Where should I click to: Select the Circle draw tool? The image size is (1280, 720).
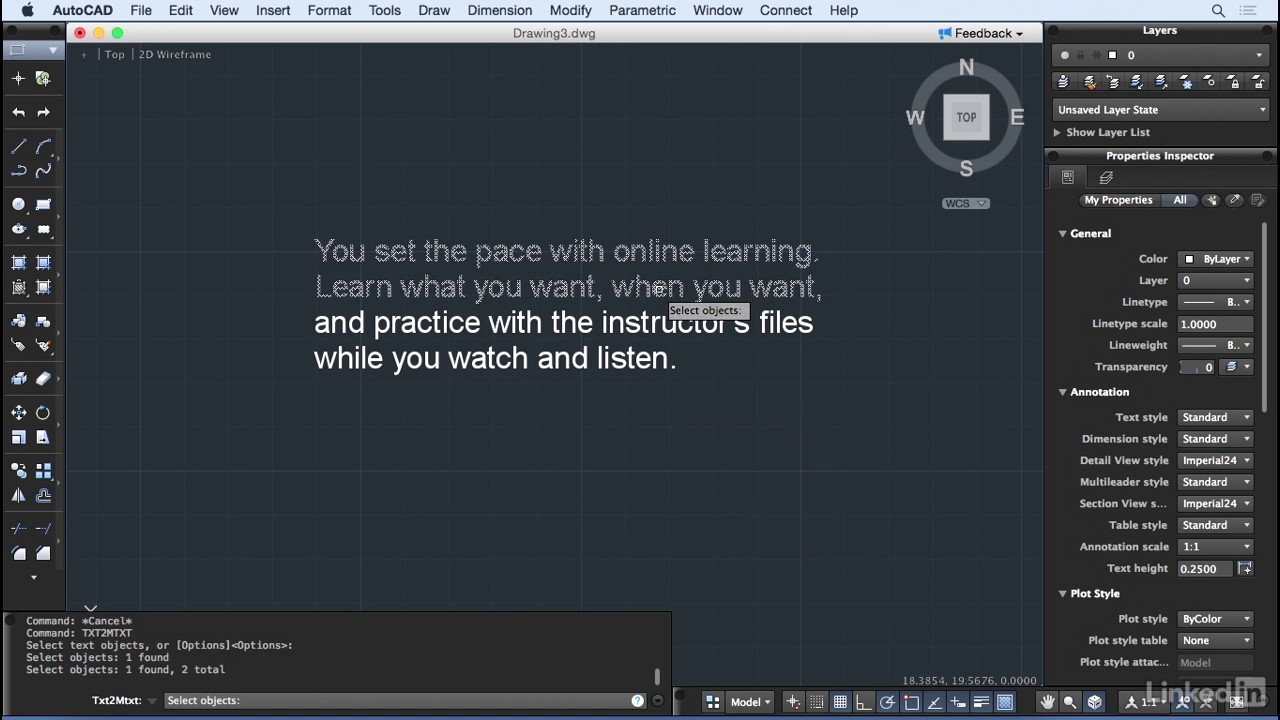[x=18, y=204]
